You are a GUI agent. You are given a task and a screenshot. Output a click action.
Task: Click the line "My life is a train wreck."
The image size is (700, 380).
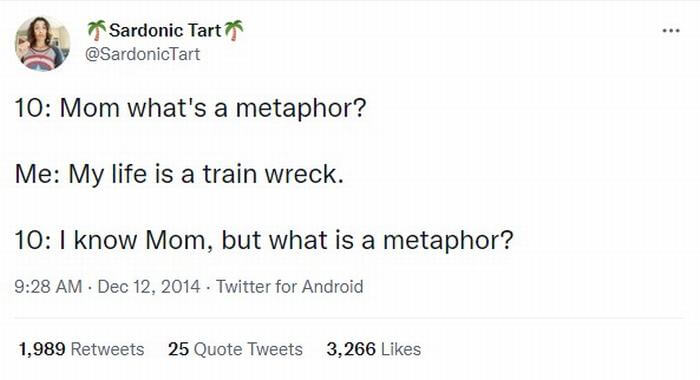click(x=206, y=174)
